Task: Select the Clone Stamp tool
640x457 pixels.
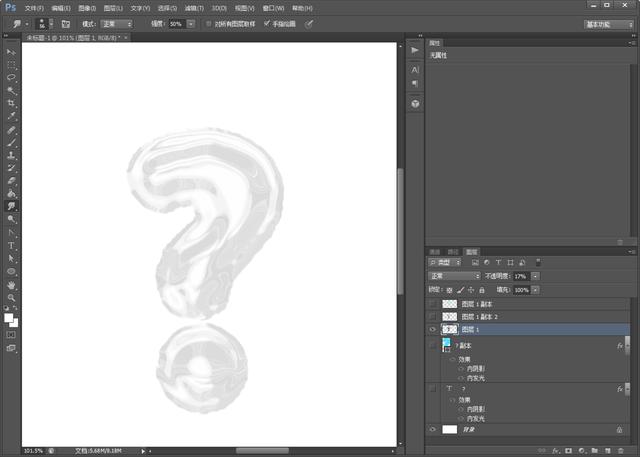Action: click(11, 155)
